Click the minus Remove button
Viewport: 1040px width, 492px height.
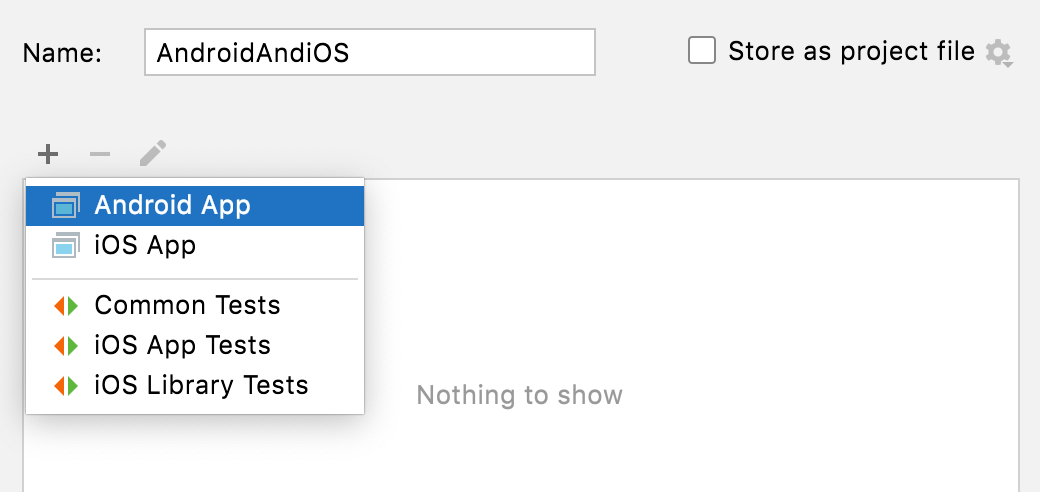tap(100, 154)
